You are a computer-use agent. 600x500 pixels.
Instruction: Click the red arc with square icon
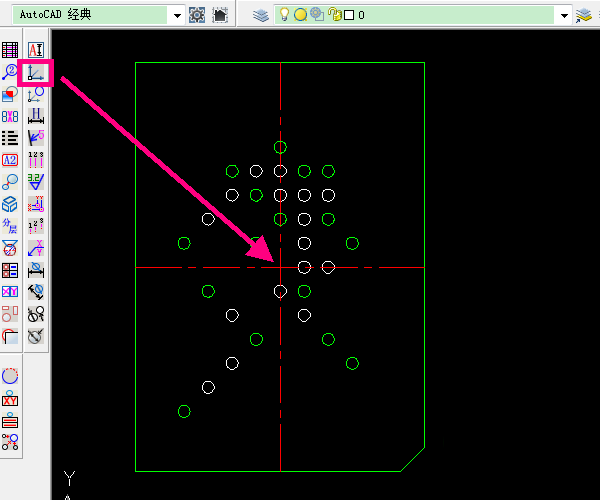coord(10,336)
